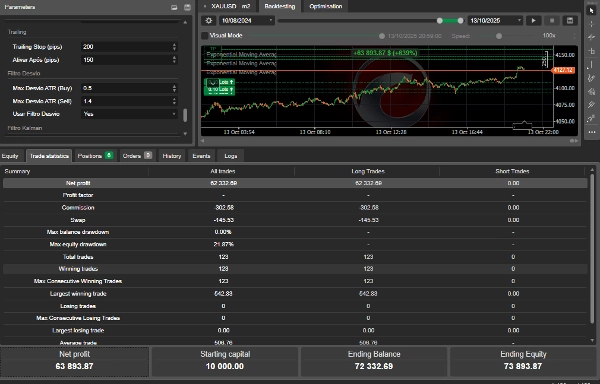Viewport: 600px width, 384px height.
Task: Select the Commission row
Action: (295, 207)
